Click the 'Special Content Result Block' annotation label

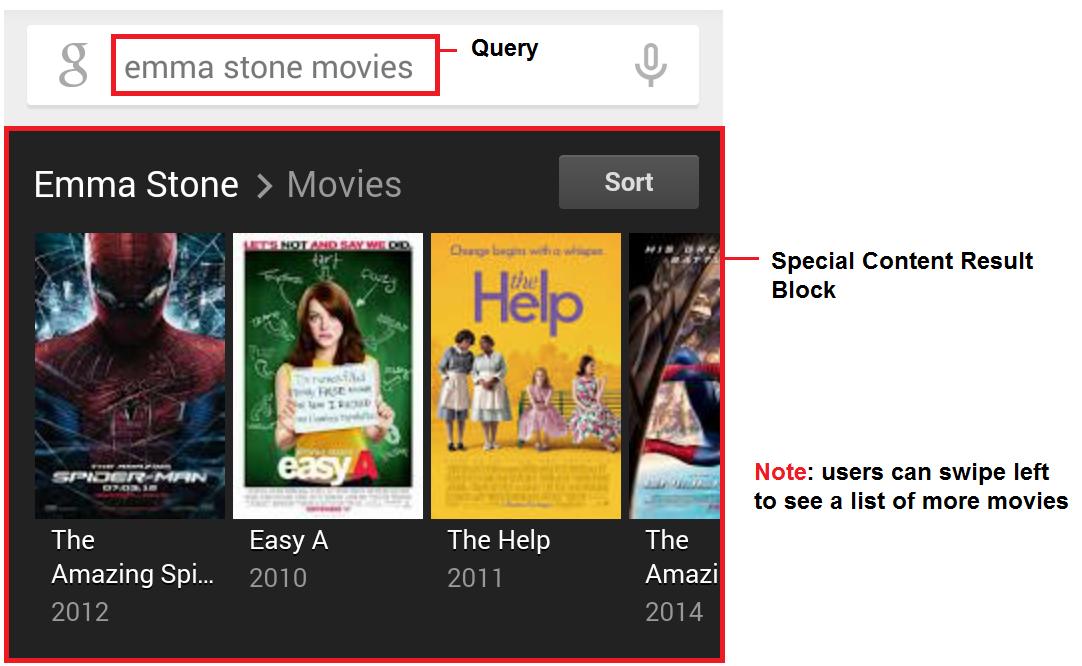[x=902, y=275]
